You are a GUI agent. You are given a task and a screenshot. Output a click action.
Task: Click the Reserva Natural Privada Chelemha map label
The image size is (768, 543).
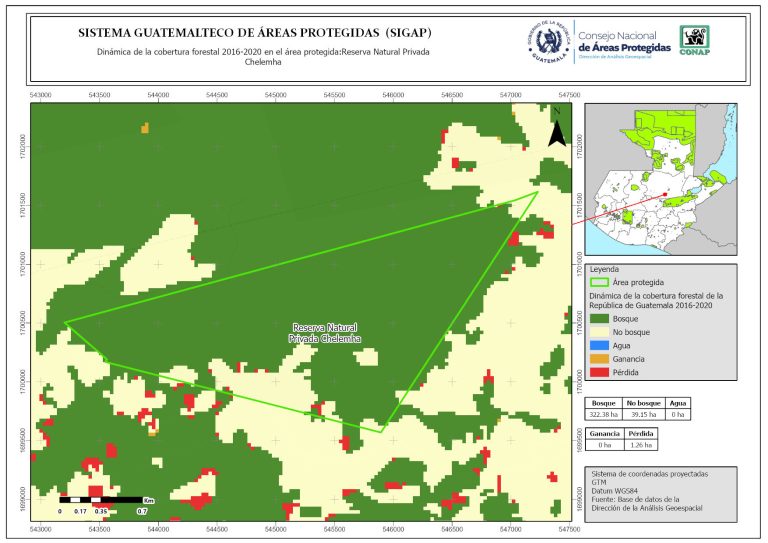tap(325, 333)
